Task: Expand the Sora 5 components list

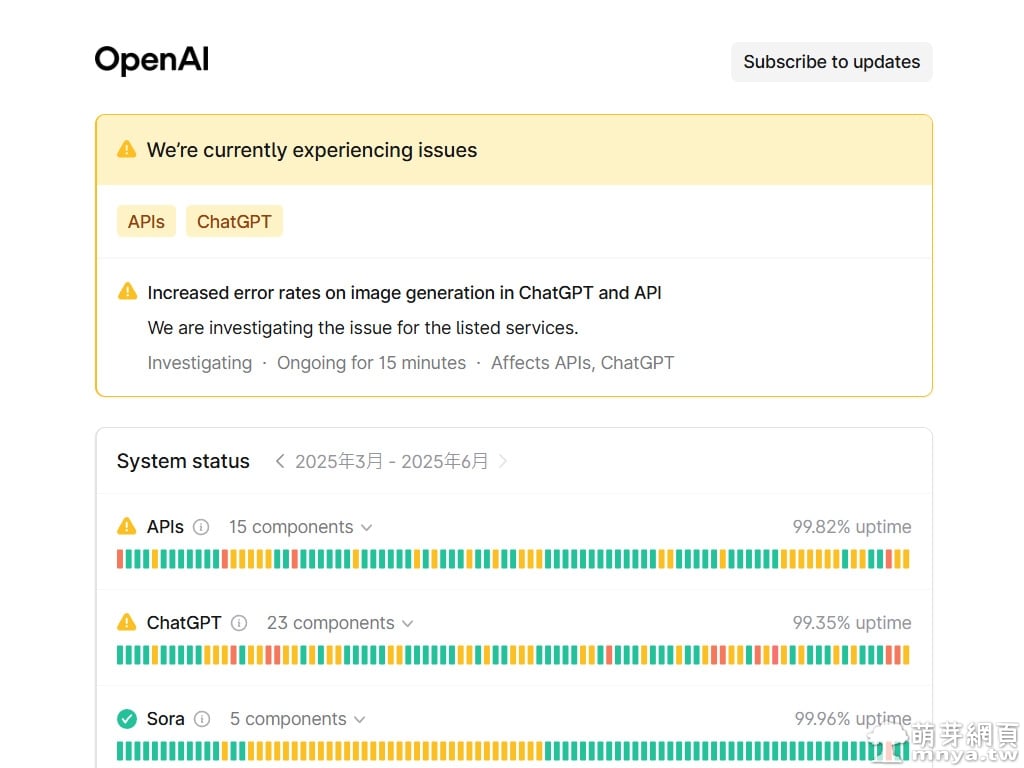Action: point(297,719)
